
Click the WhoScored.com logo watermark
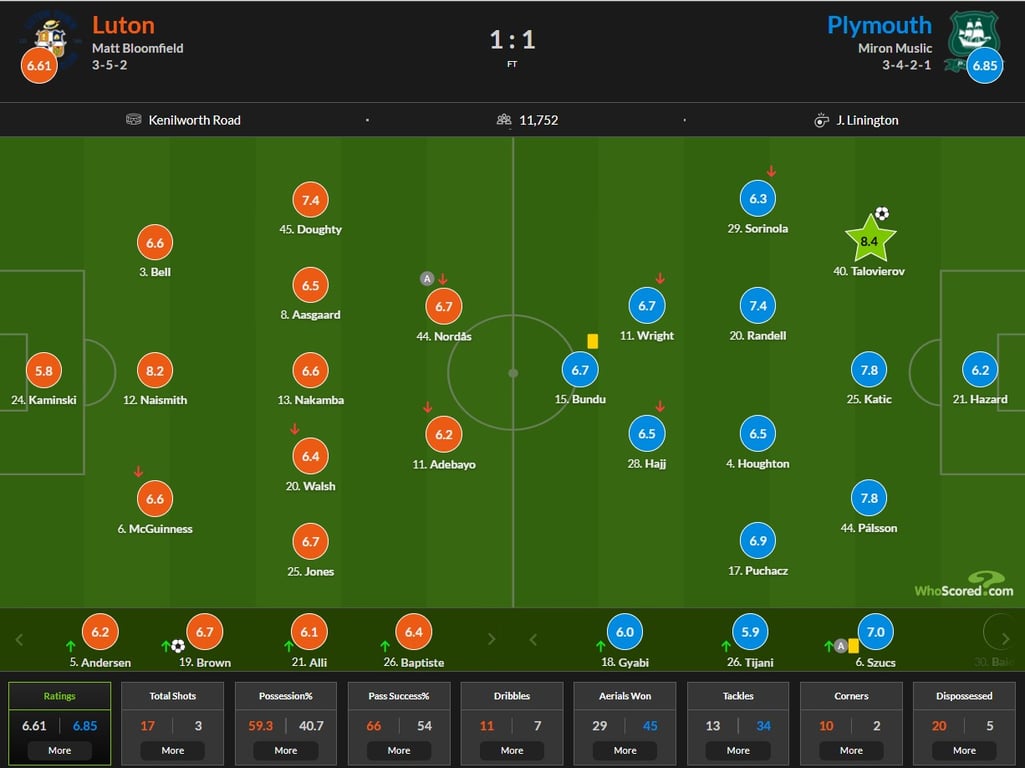(x=963, y=584)
